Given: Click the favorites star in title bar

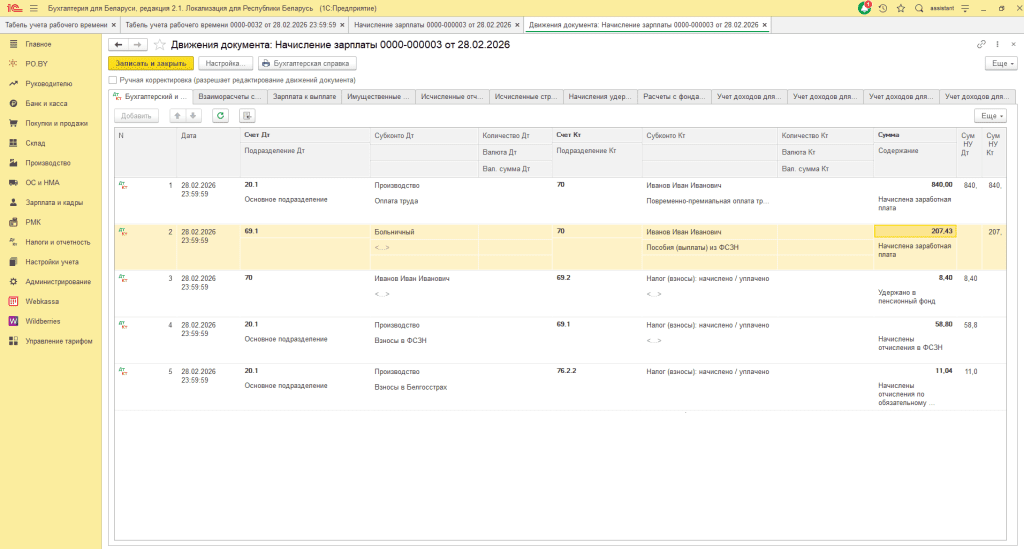Looking at the screenshot, I should coord(900,7).
